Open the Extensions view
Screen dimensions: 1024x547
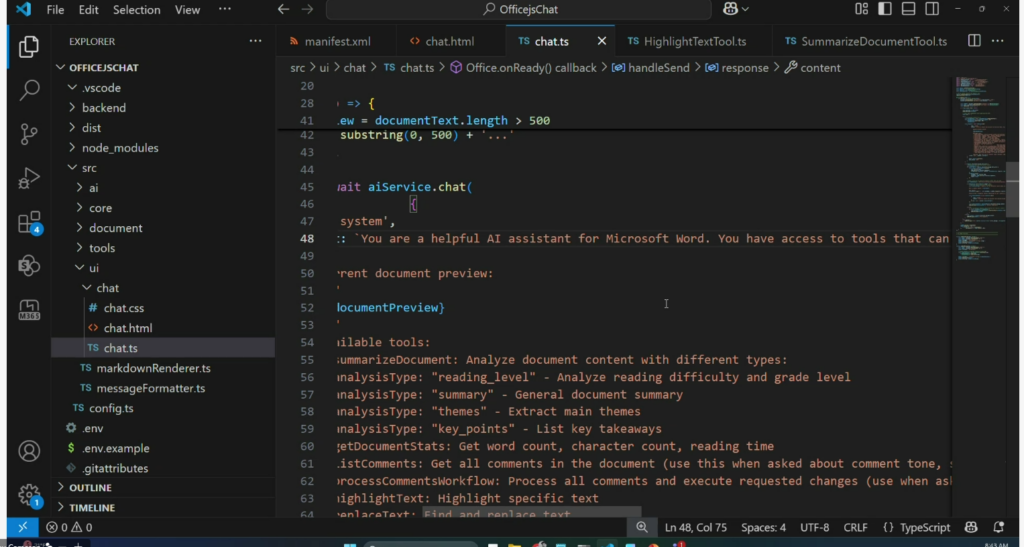coord(29,222)
